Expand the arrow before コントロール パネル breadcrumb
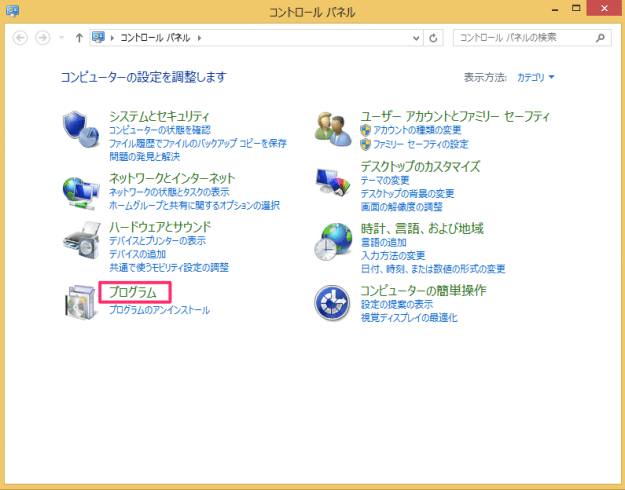 pyautogui.click(x=112, y=38)
